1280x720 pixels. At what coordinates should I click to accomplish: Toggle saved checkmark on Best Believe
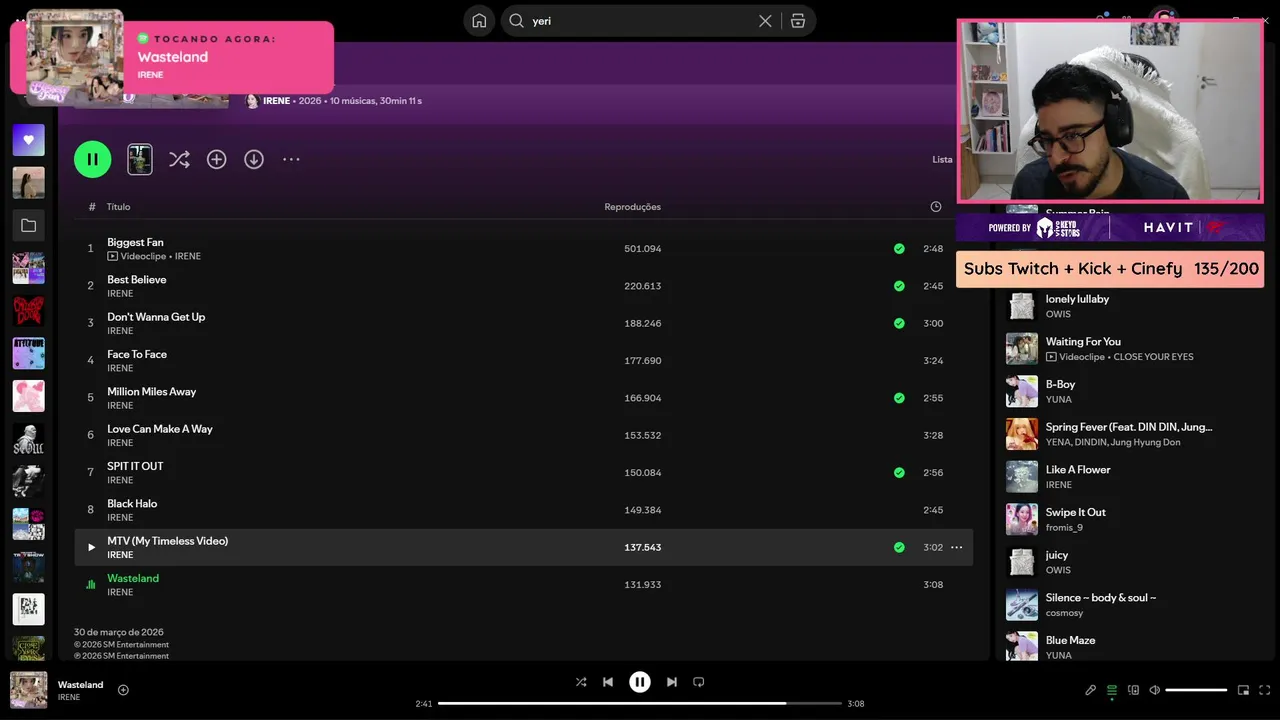click(x=899, y=286)
